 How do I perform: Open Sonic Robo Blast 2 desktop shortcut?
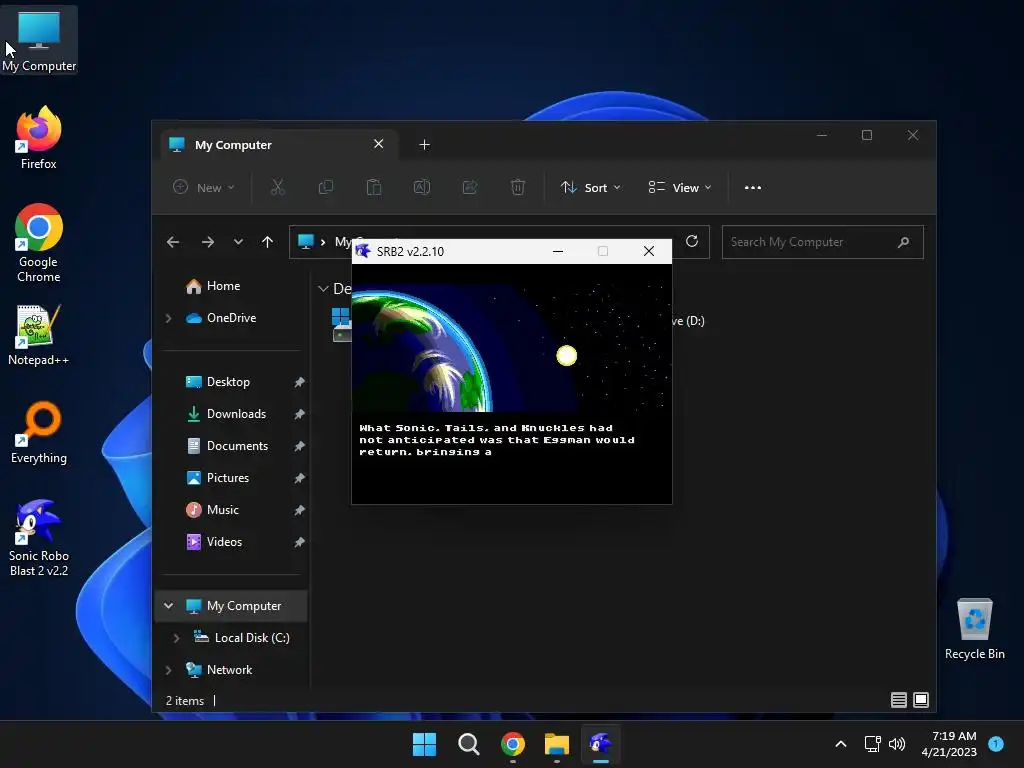click(39, 537)
